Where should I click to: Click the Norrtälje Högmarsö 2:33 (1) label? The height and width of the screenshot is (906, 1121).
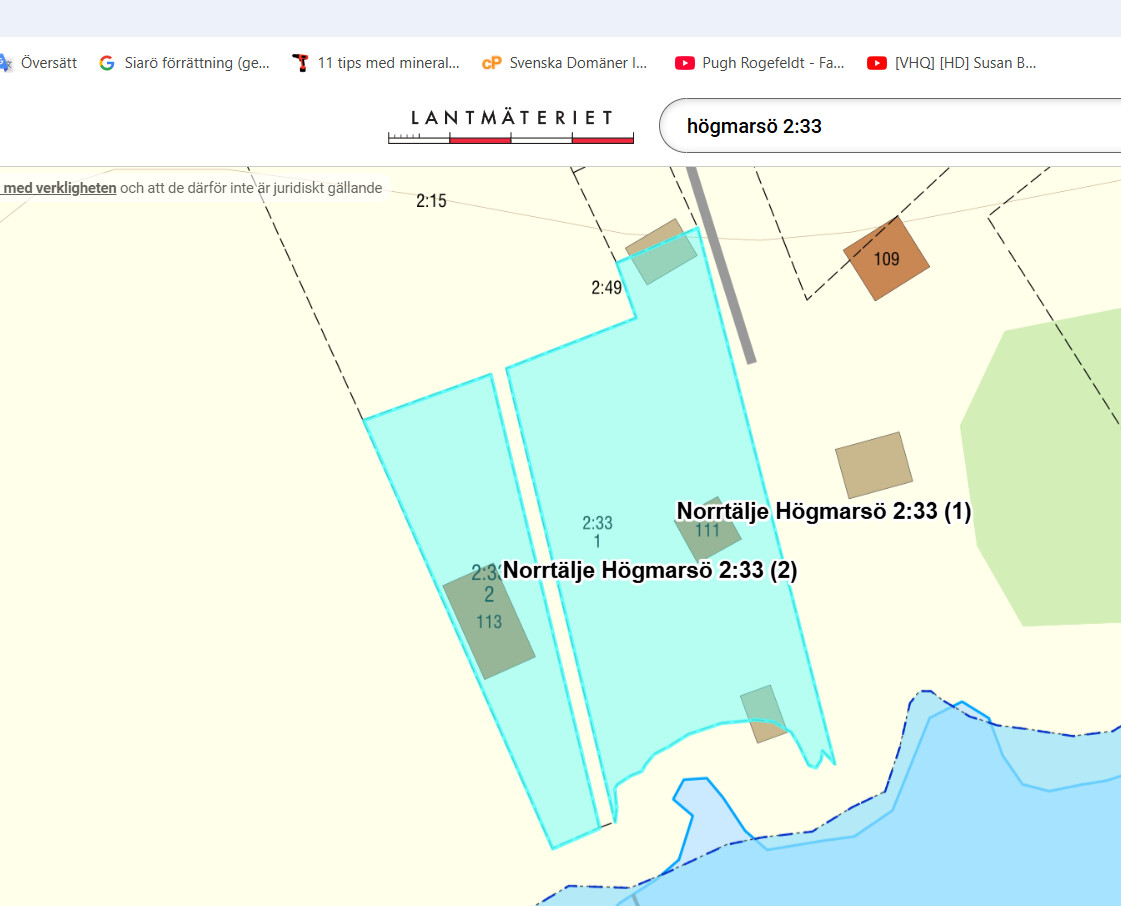pyautogui.click(x=823, y=512)
